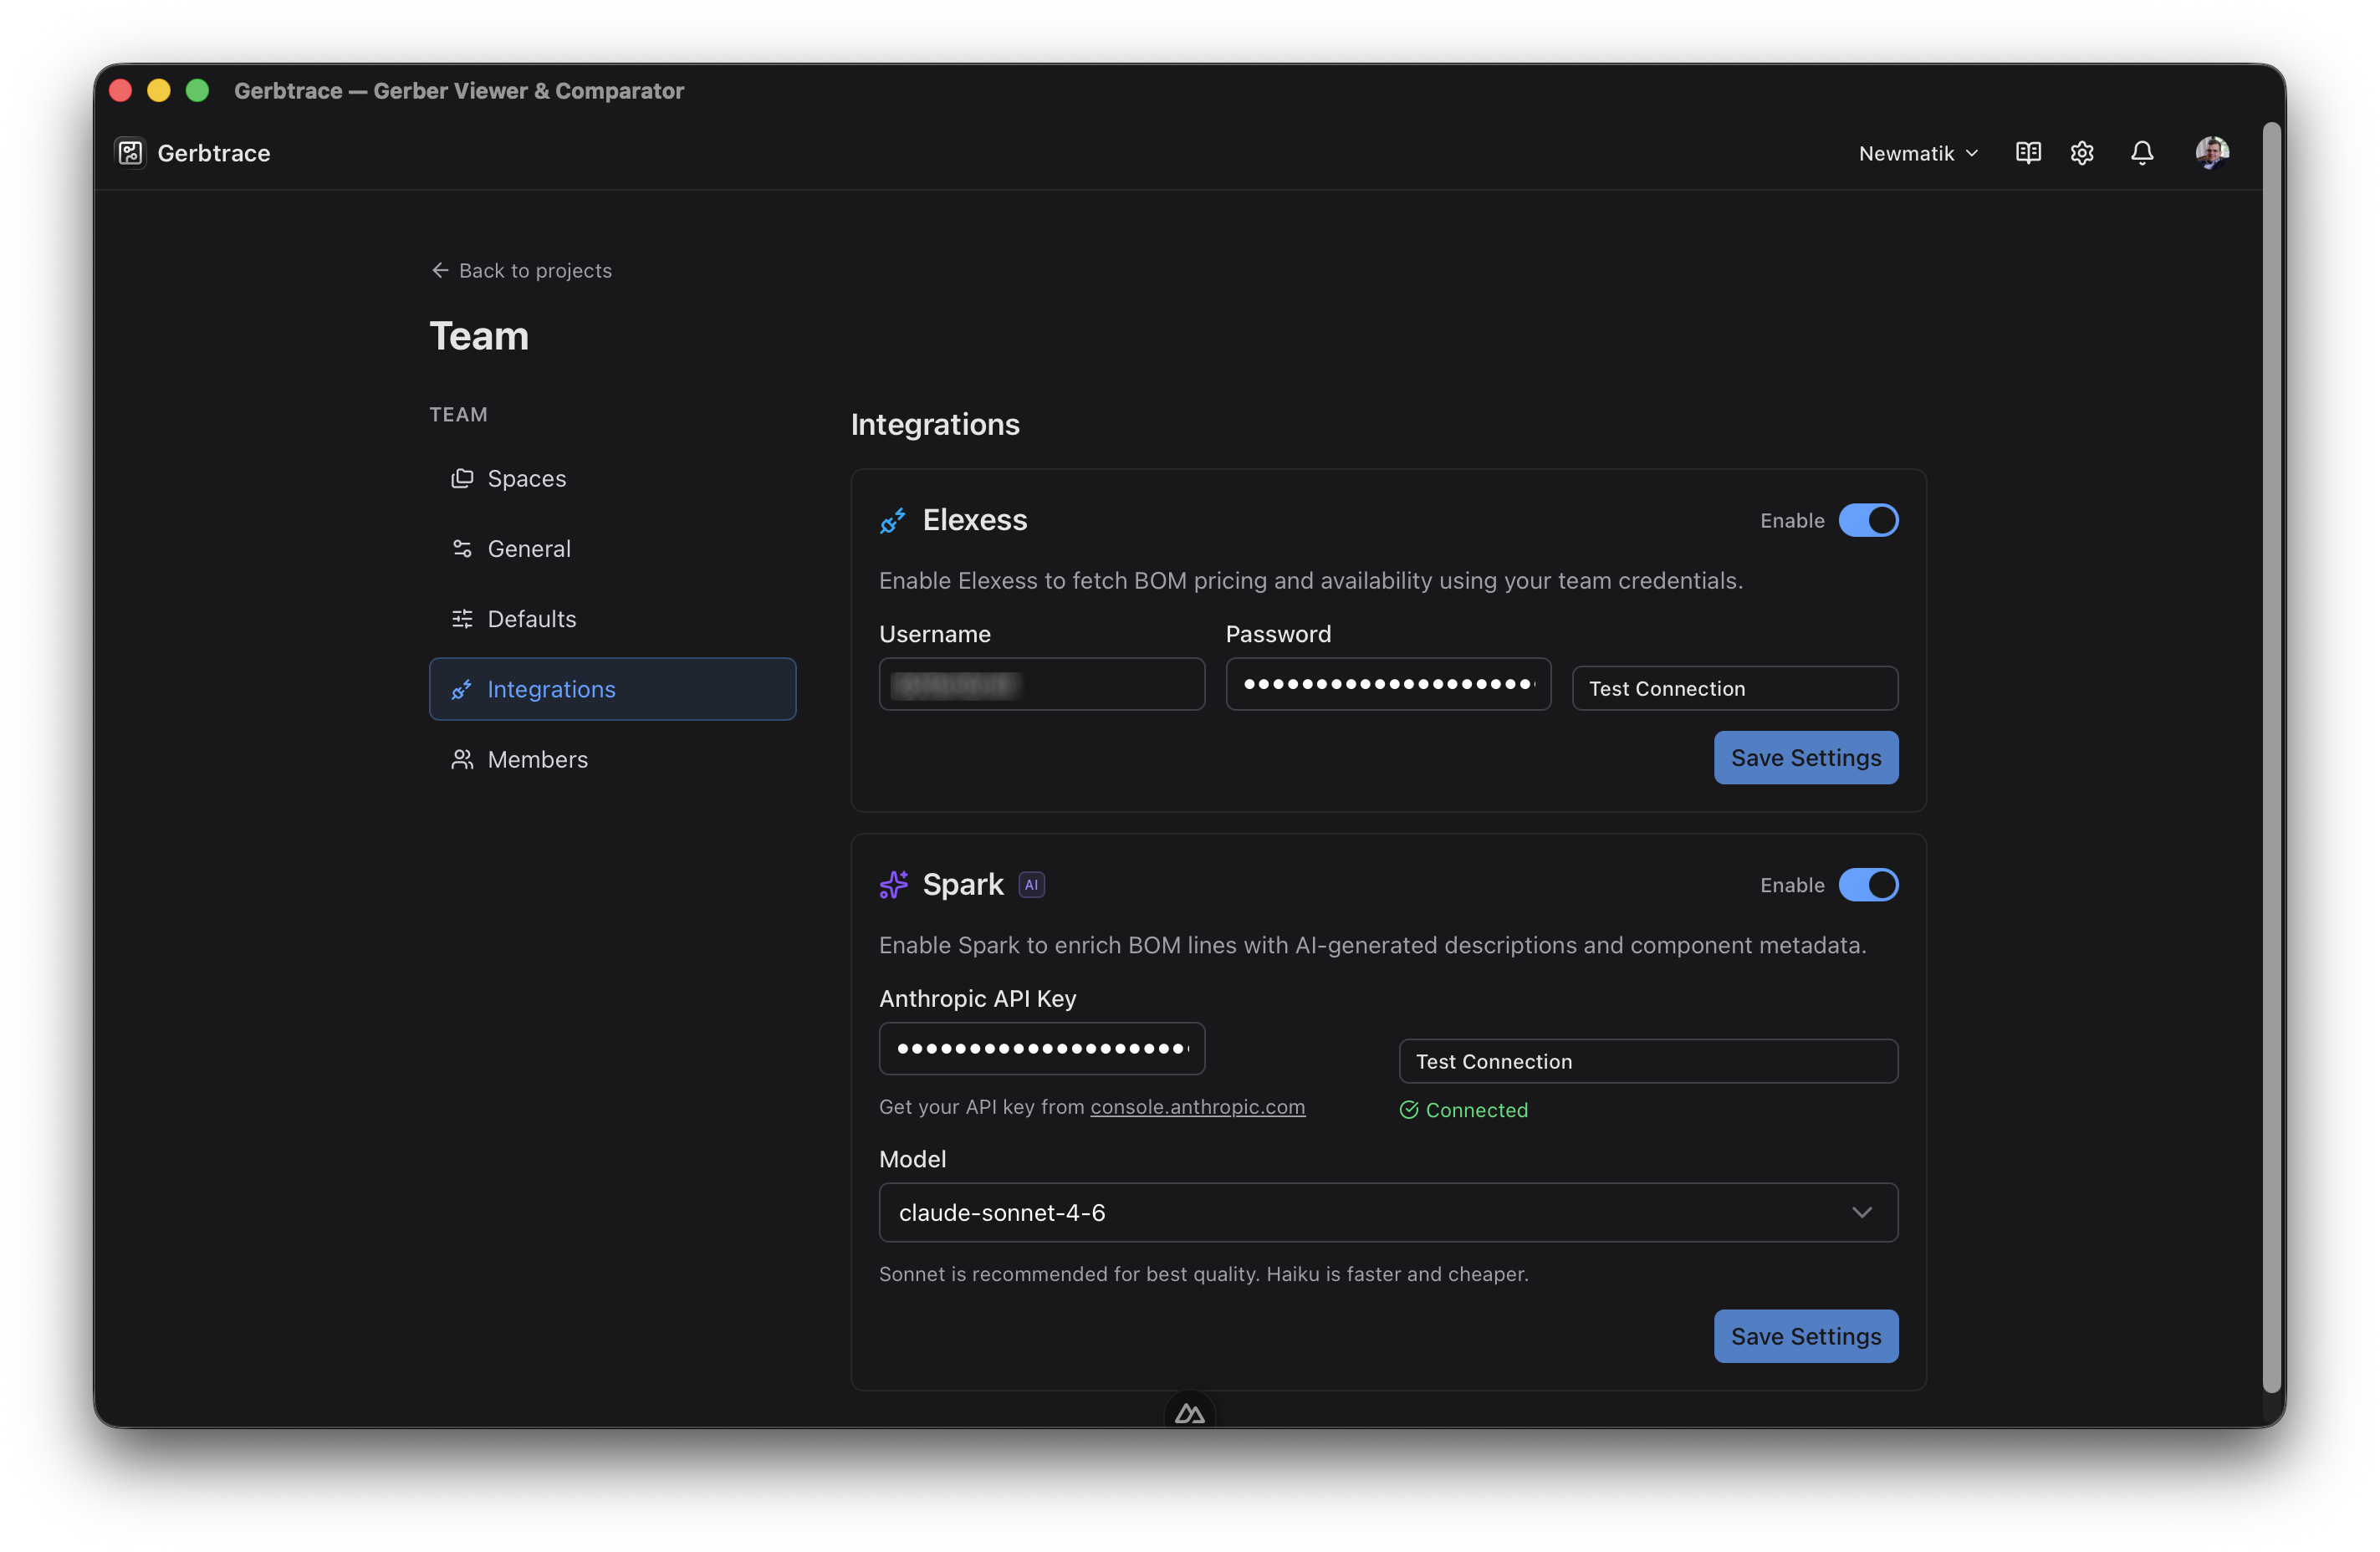Expand the Model dropdown claude-sonnet-4-6

[x=1388, y=1212]
